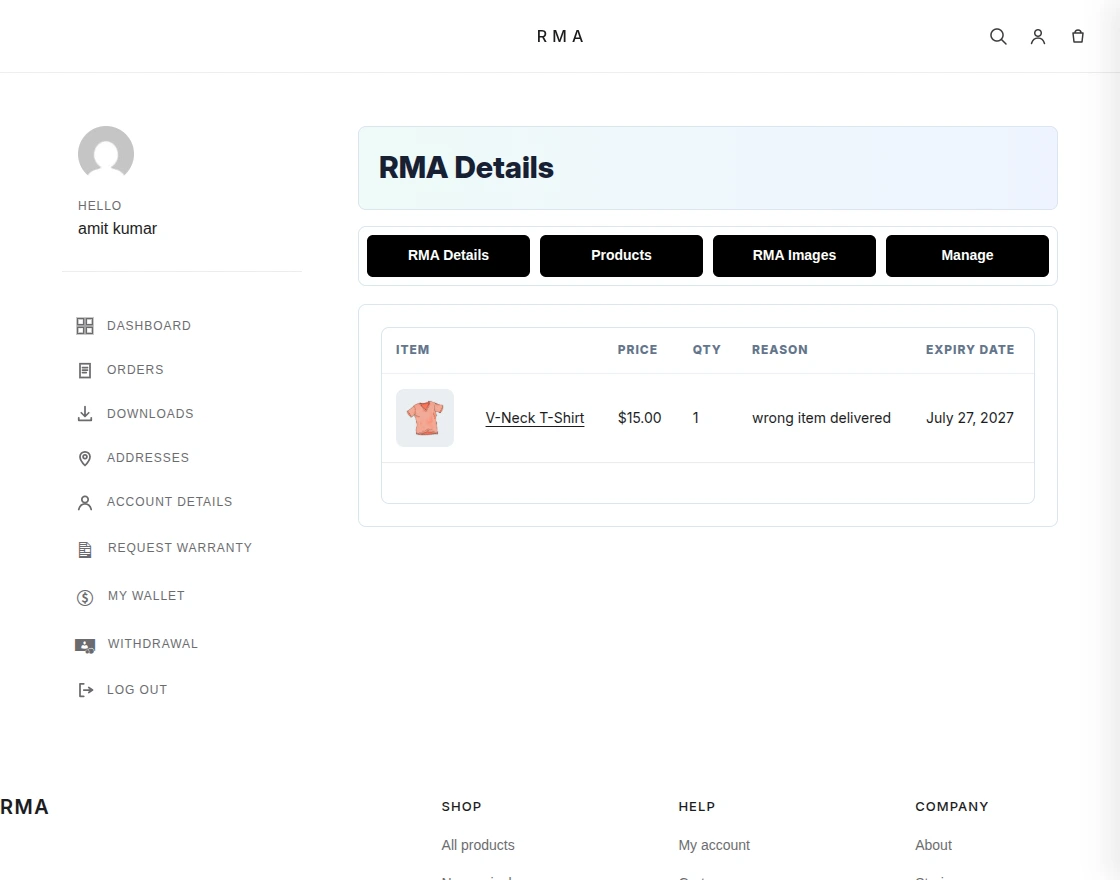Click the REASON column header

coord(780,350)
